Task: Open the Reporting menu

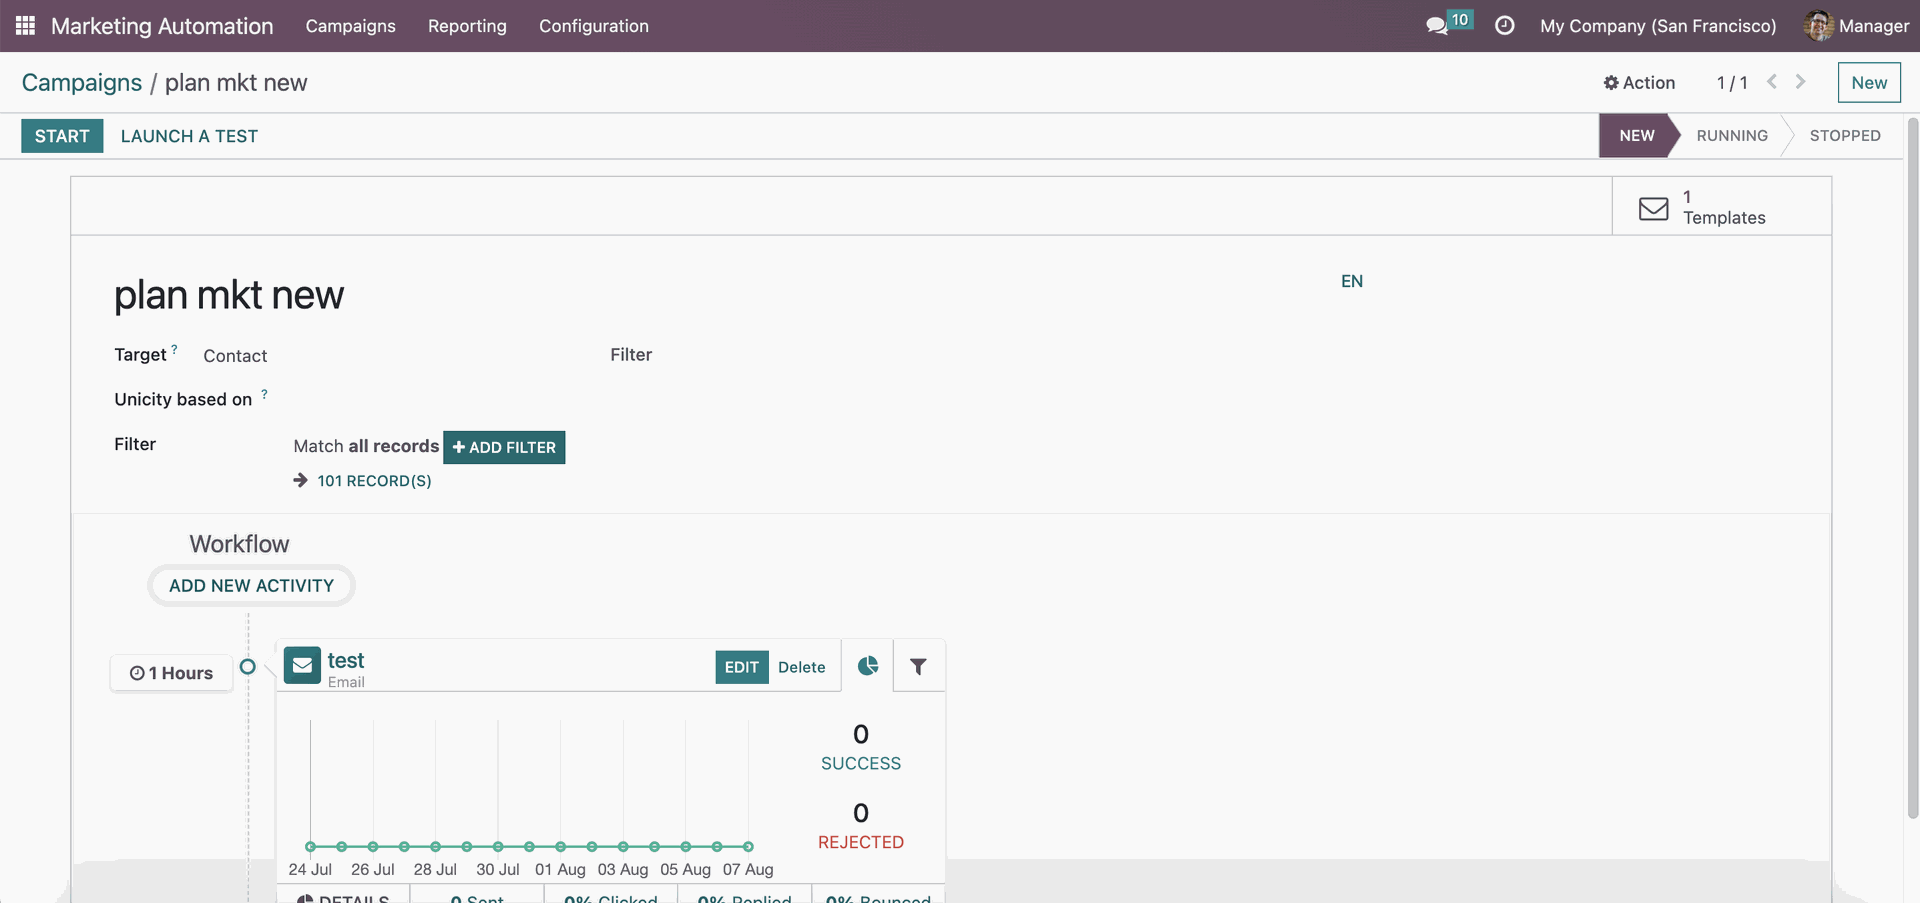Action: coord(467,26)
